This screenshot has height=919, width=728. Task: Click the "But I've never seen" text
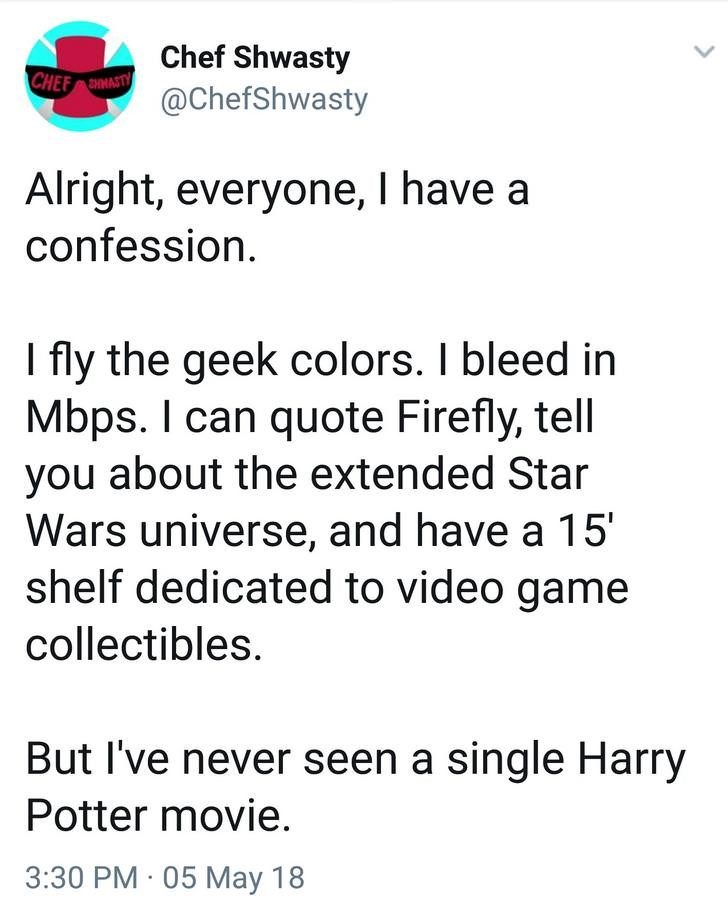[x=200, y=760]
